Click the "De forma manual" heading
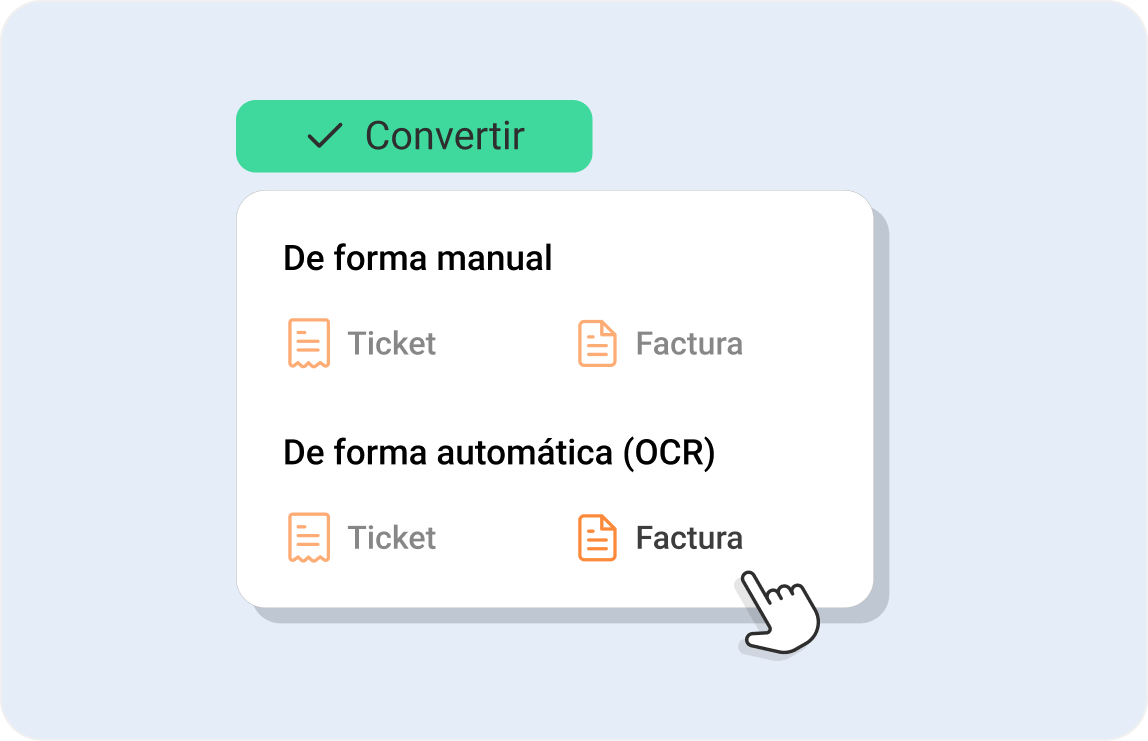This screenshot has height=741, width=1148. [418, 258]
